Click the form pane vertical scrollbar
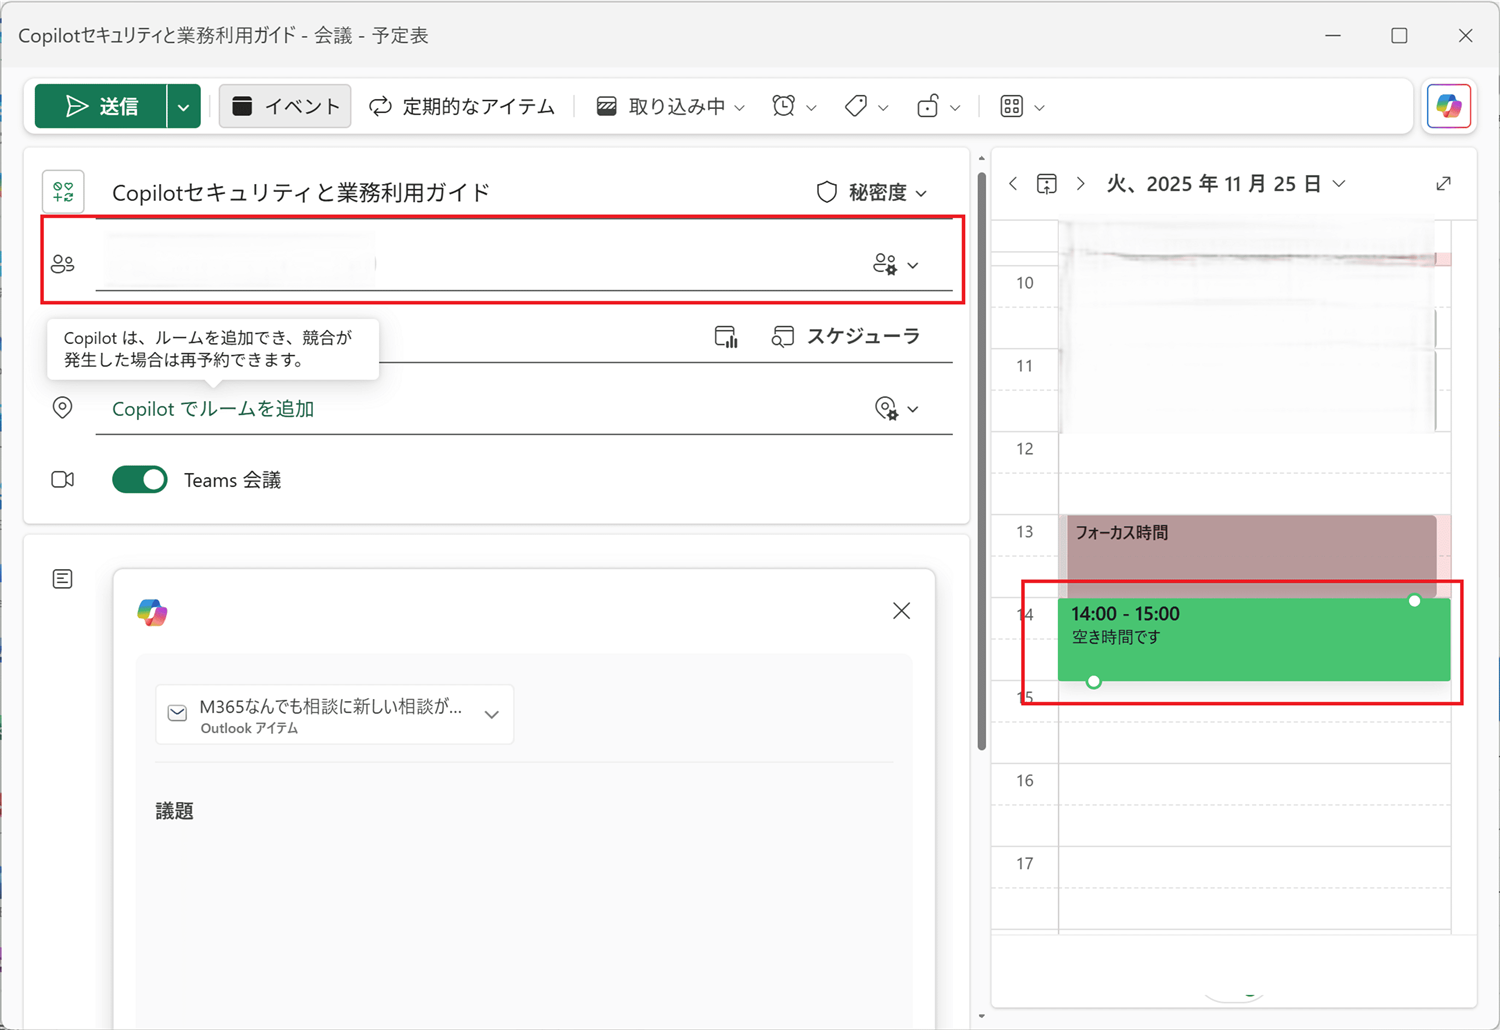This screenshot has width=1500, height=1030. point(982,461)
